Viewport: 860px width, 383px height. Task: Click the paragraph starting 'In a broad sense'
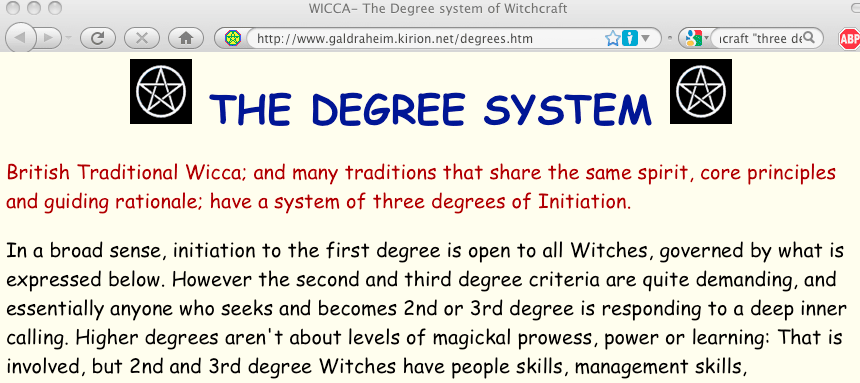click(x=426, y=309)
